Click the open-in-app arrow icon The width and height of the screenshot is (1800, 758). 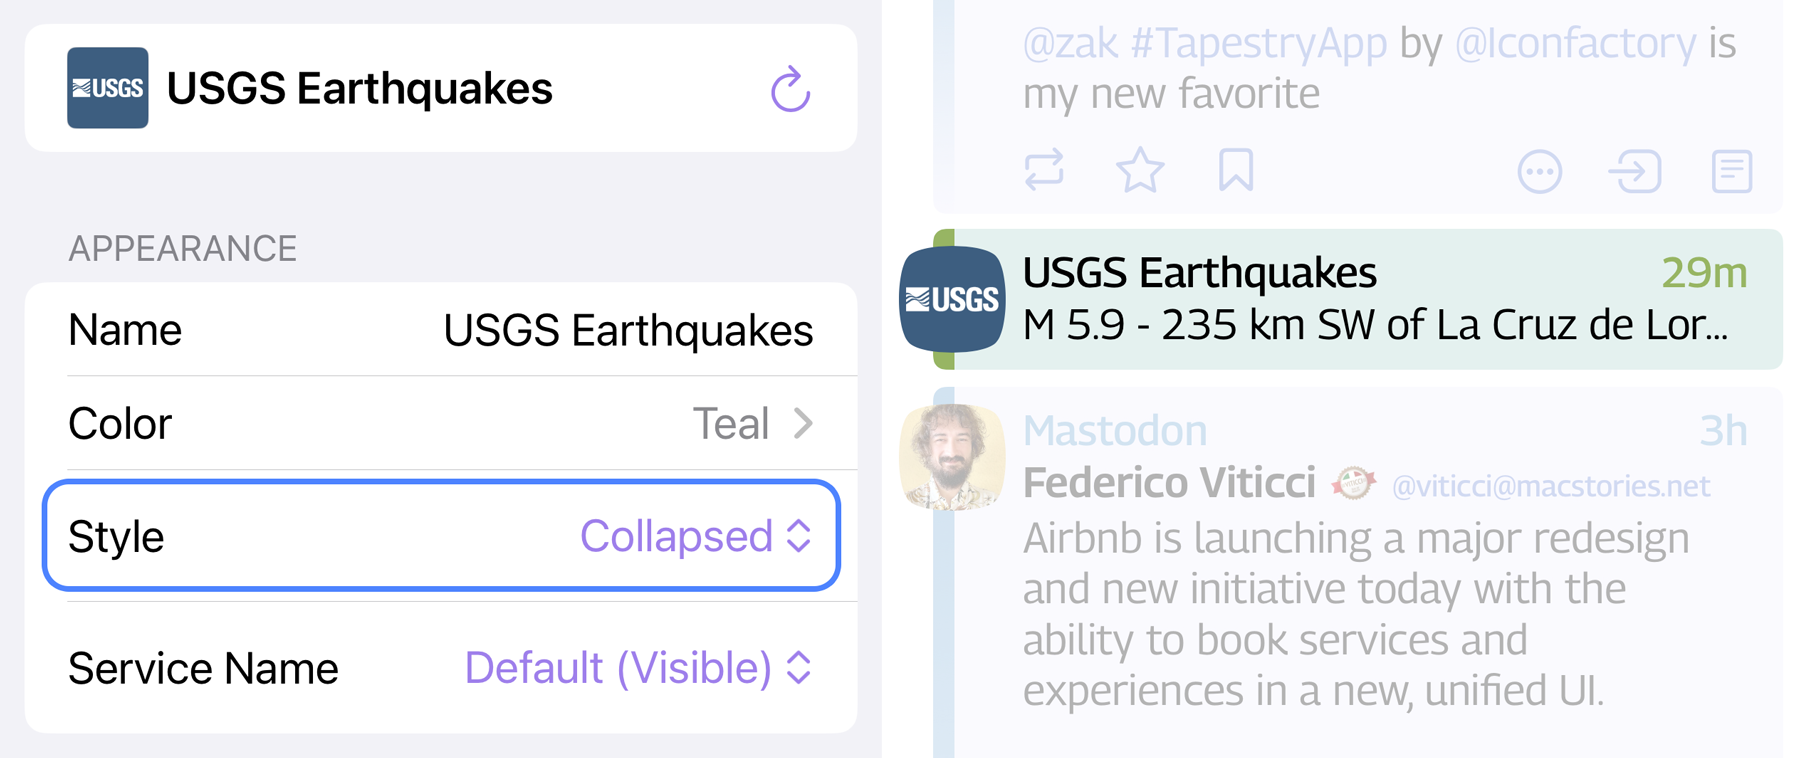pyautogui.click(x=1635, y=172)
